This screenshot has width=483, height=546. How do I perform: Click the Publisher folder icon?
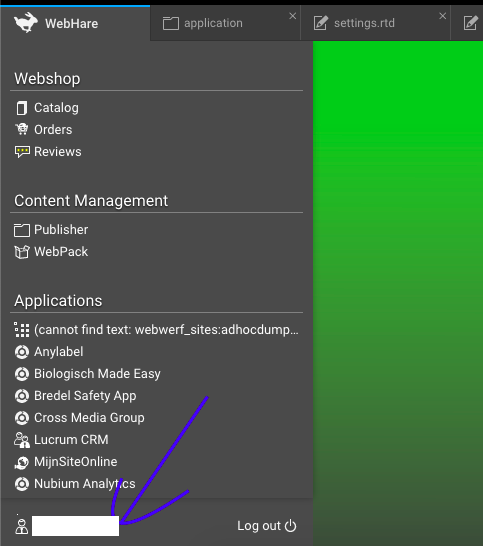click(x=22, y=230)
